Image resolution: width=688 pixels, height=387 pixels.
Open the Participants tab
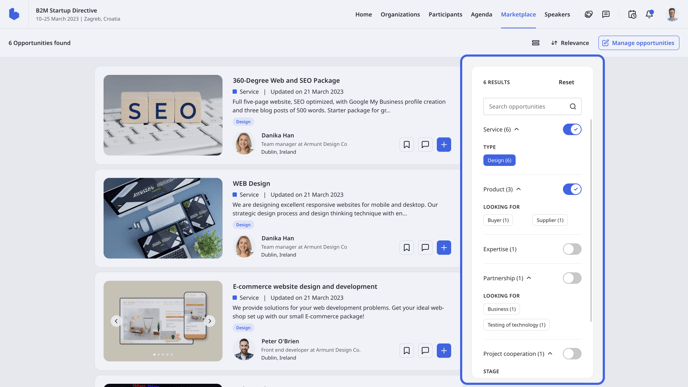click(445, 14)
